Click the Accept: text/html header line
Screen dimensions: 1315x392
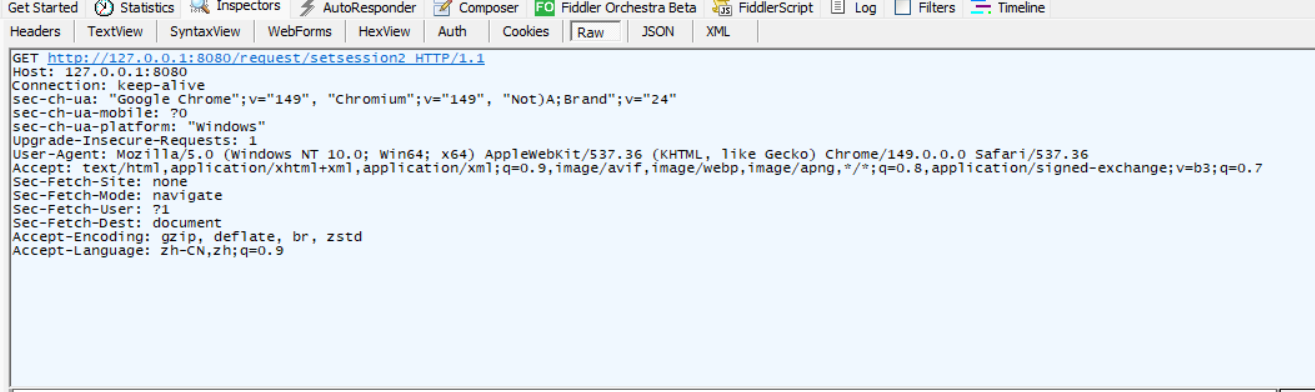[x=637, y=168]
